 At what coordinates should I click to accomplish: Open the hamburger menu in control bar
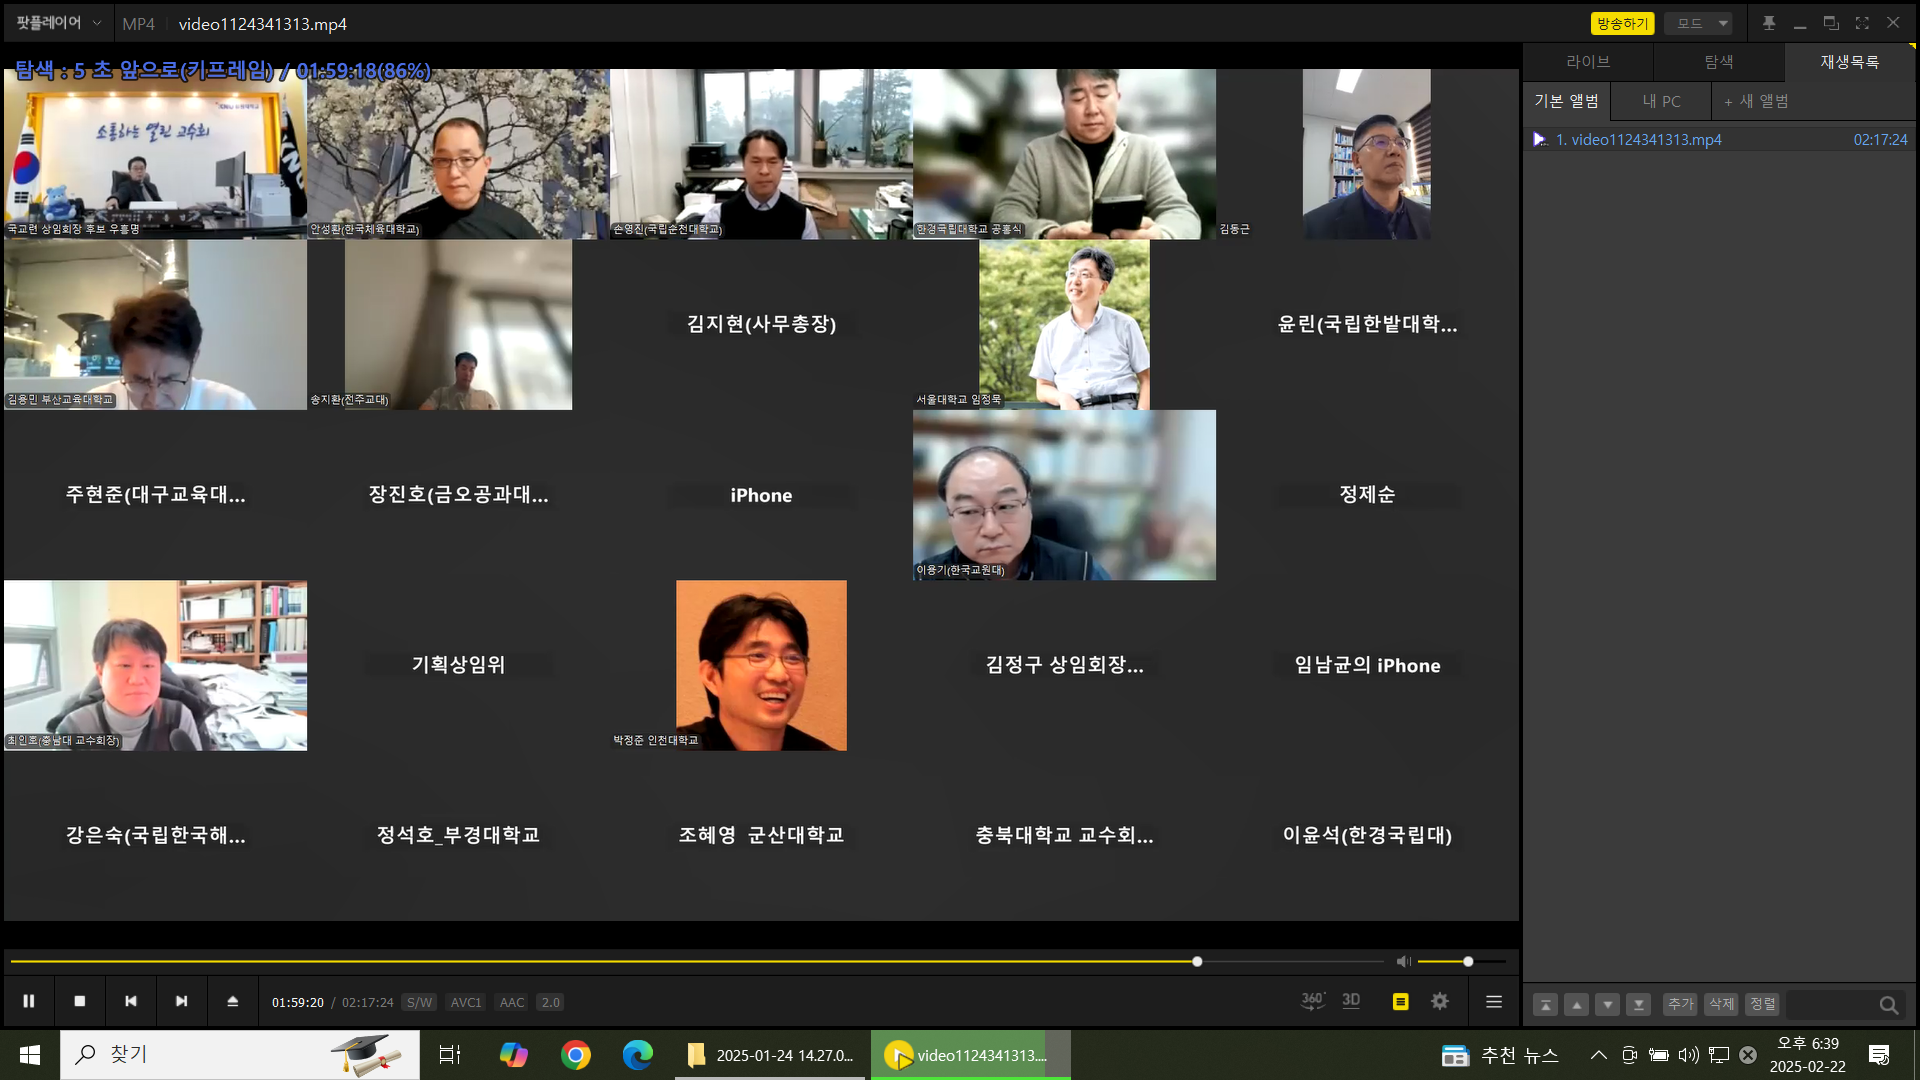point(1494,1001)
